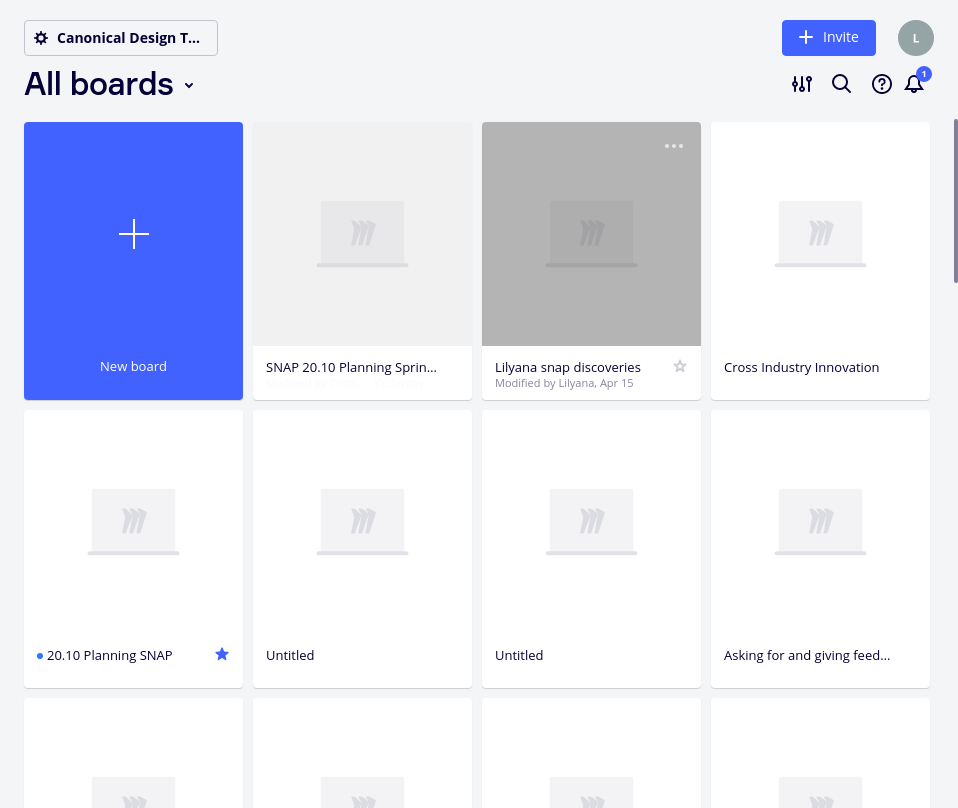Click the Cross Industry Innovation thumbnail image

point(821,233)
